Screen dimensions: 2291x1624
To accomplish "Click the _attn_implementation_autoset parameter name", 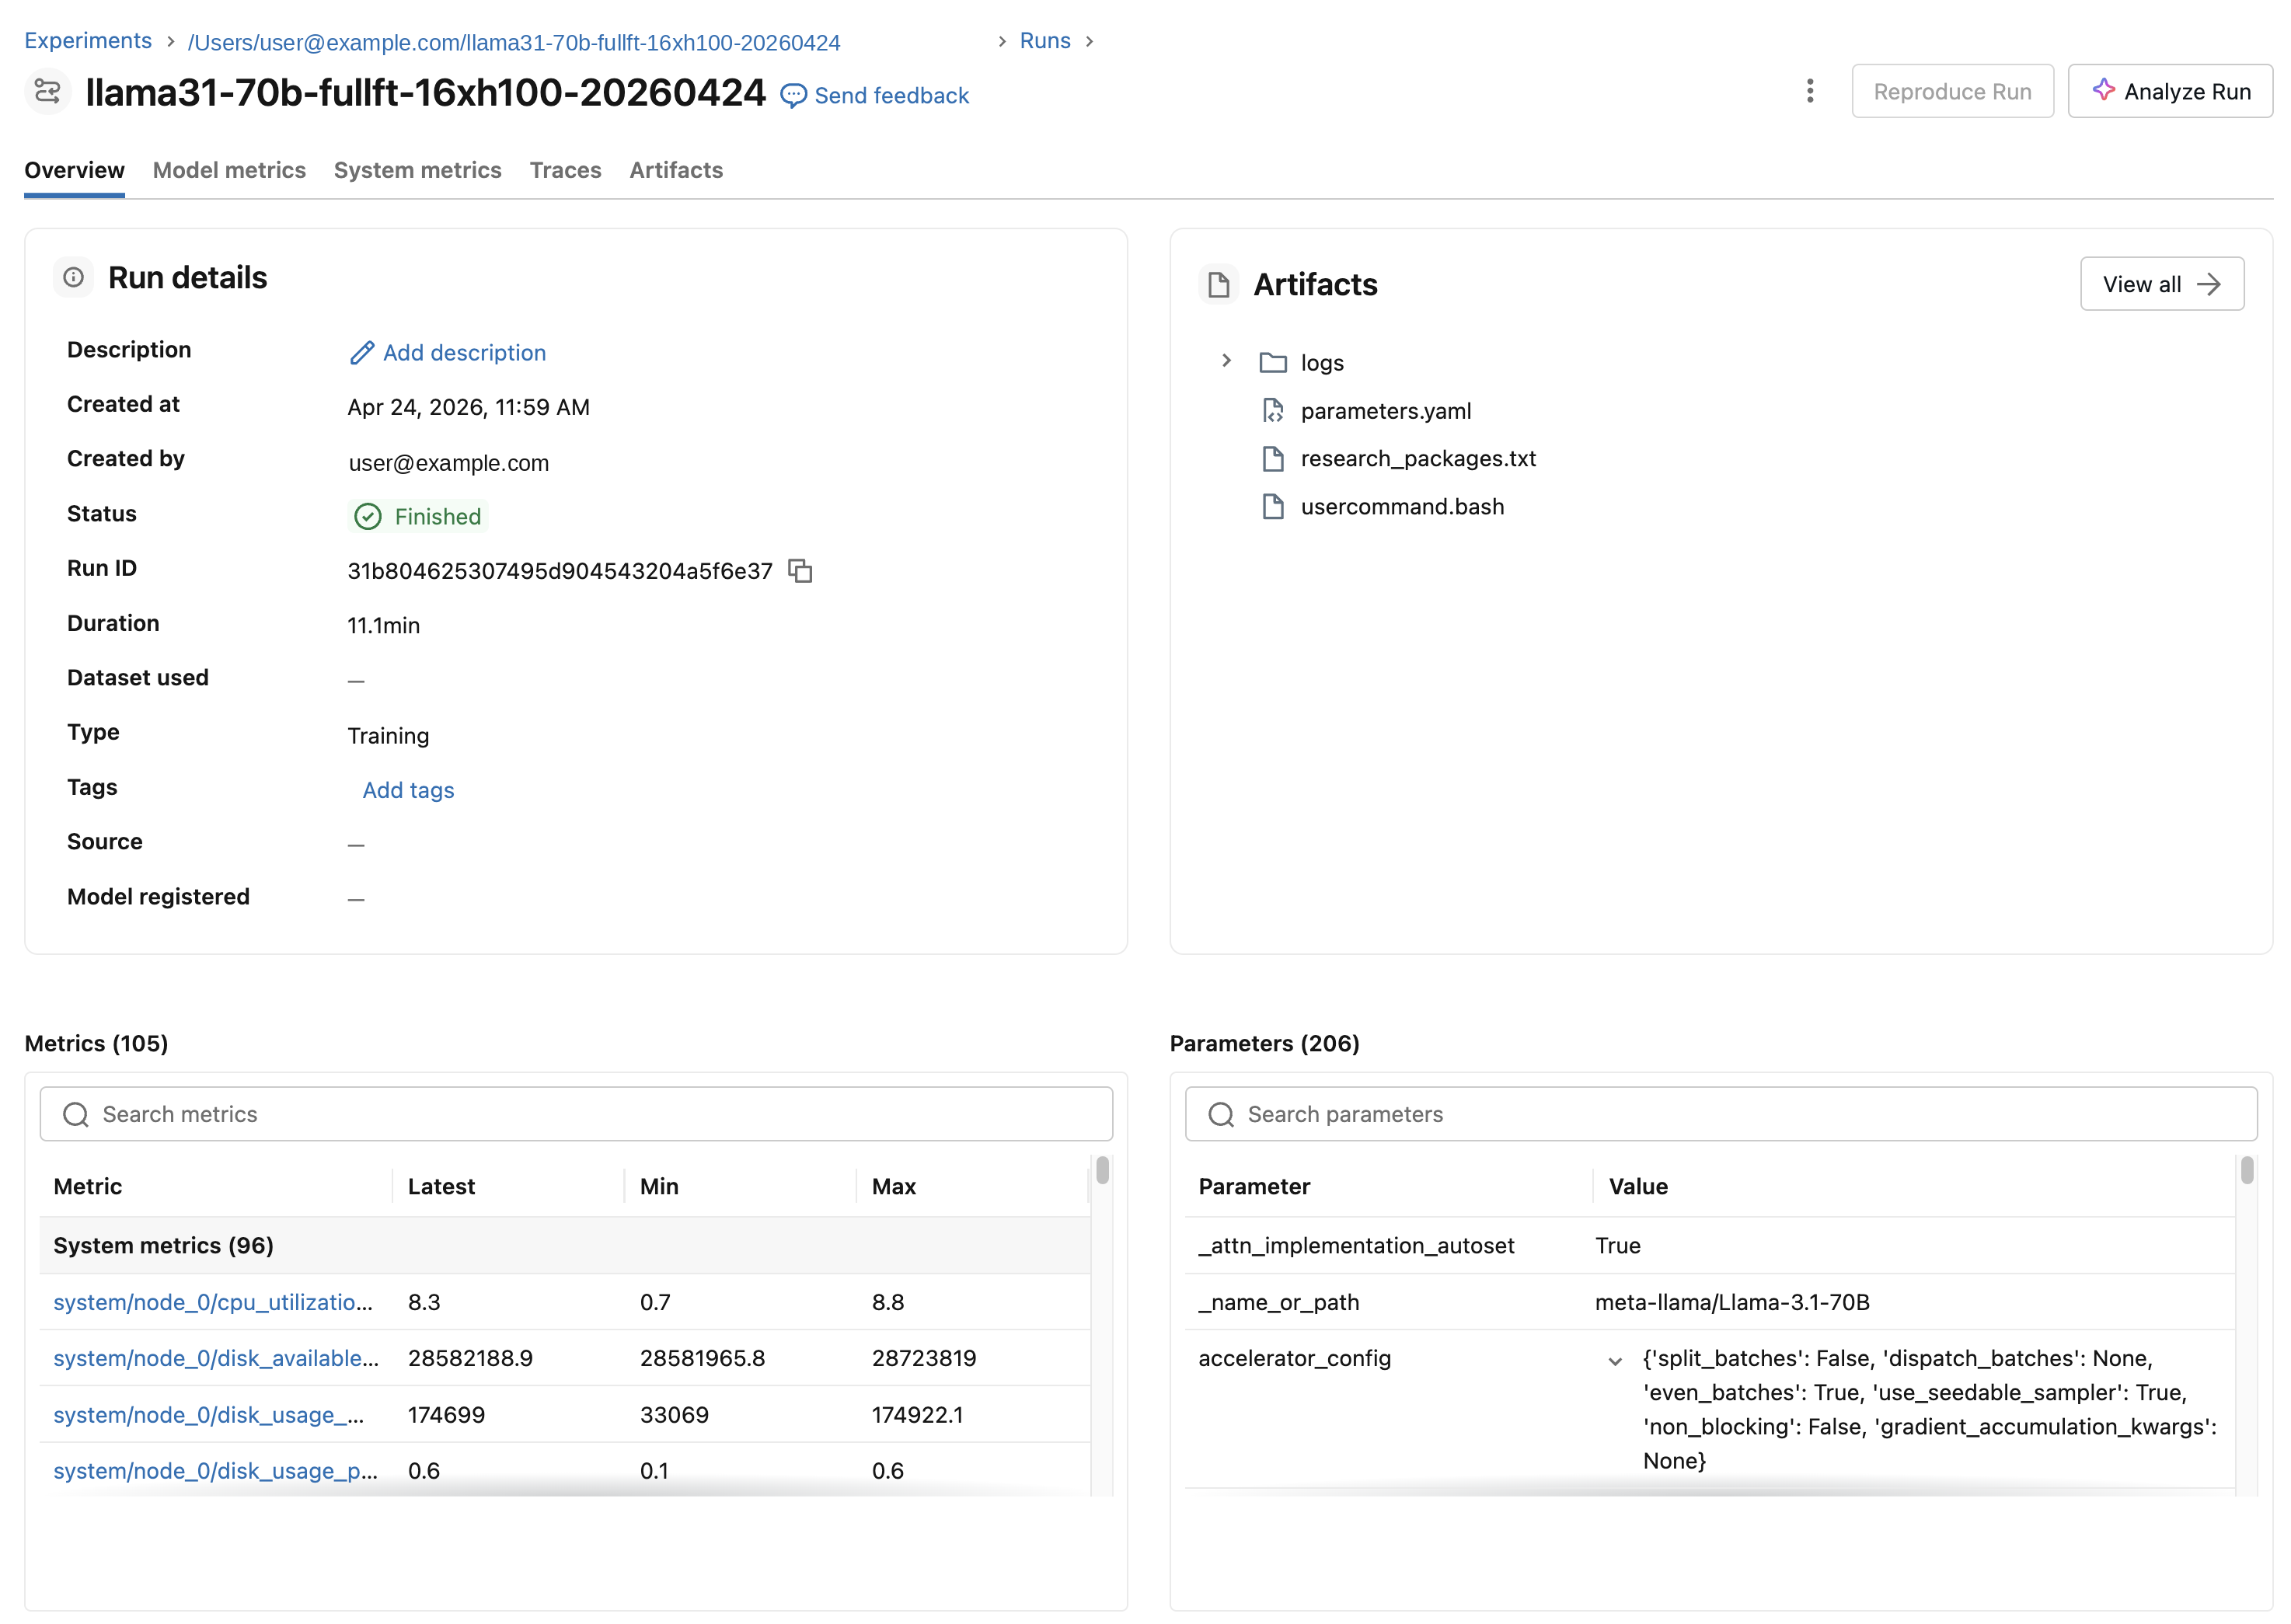I will click(x=1356, y=1246).
